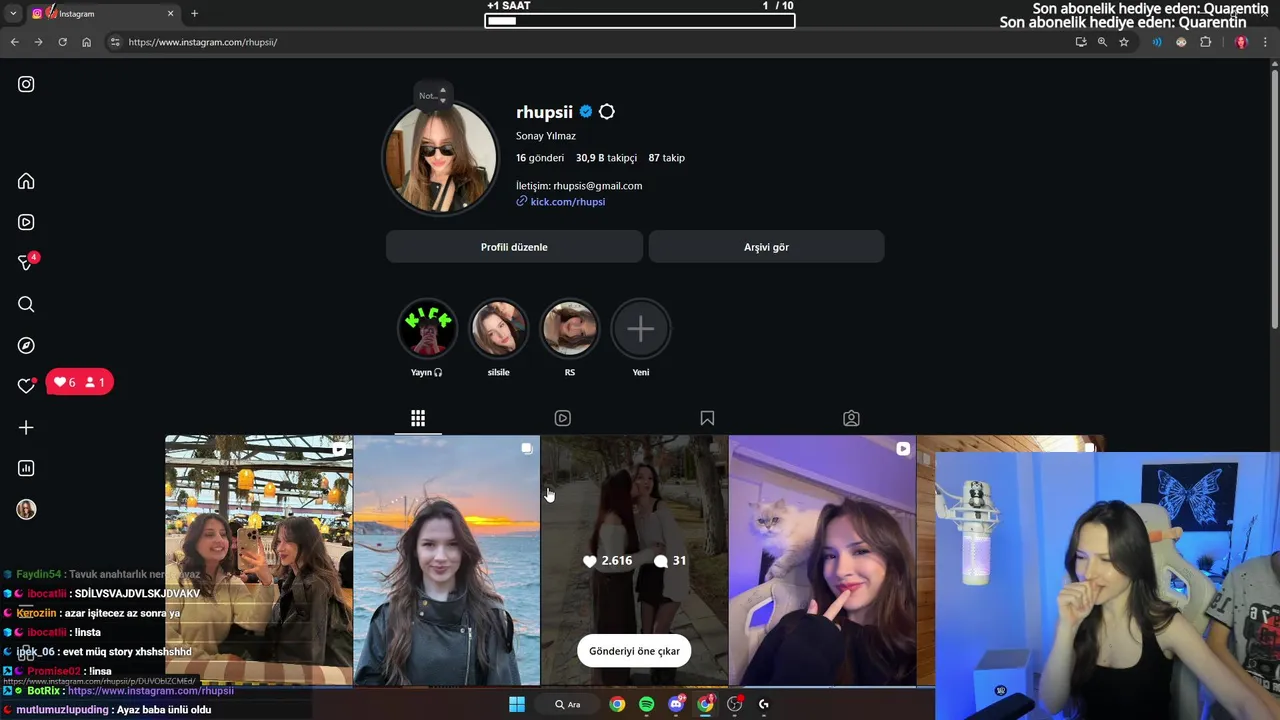Image resolution: width=1280 pixels, height=720 pixels.
Task: Open the silsile story highlight
Action: pos(498,328)
